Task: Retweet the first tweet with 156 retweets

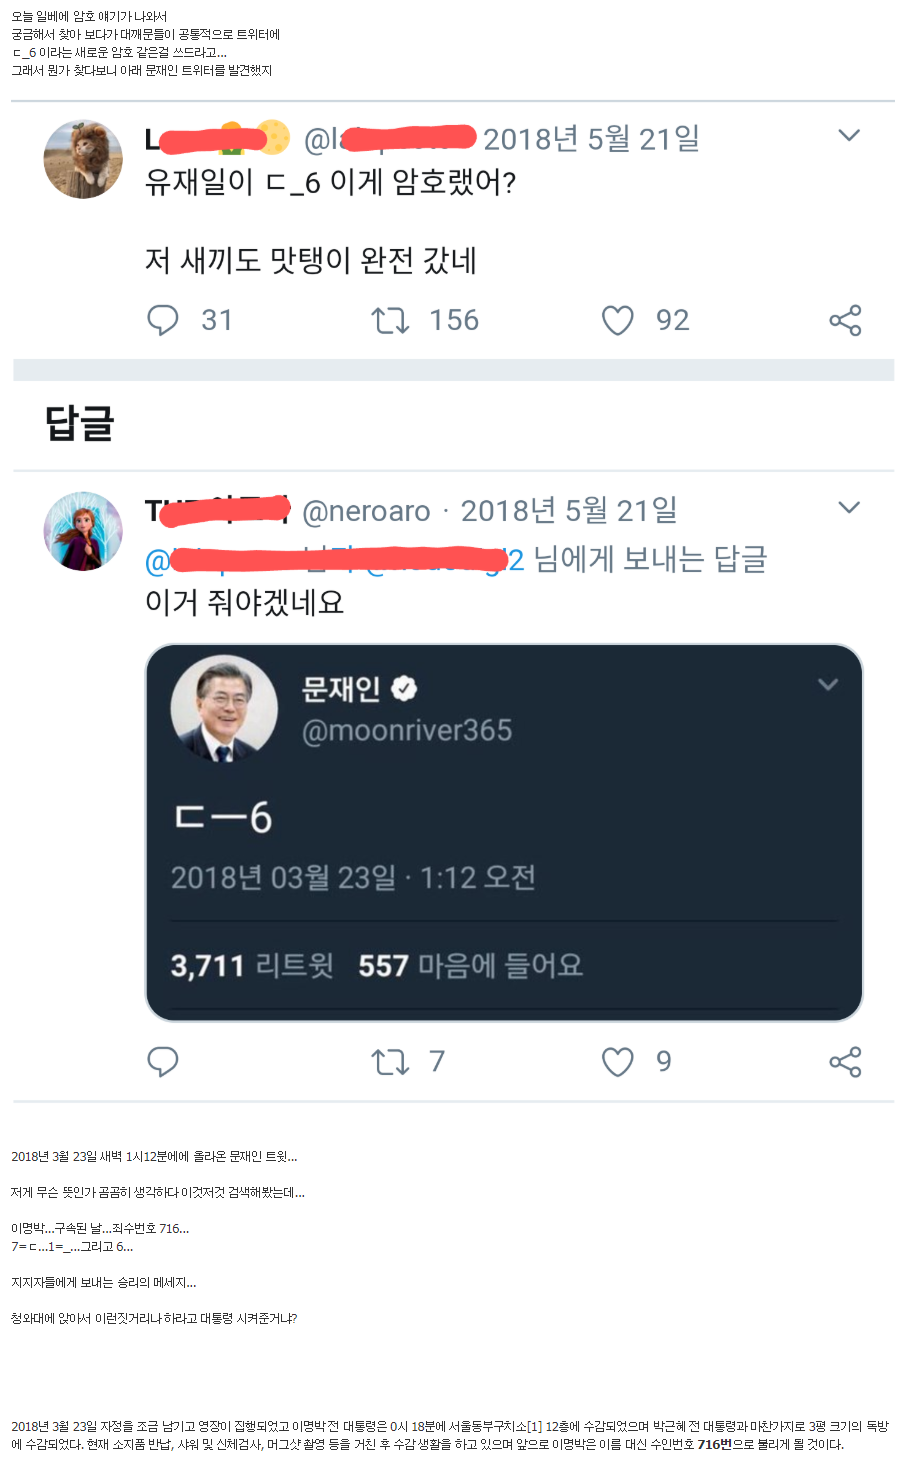Action: click(x=390, y=320)
